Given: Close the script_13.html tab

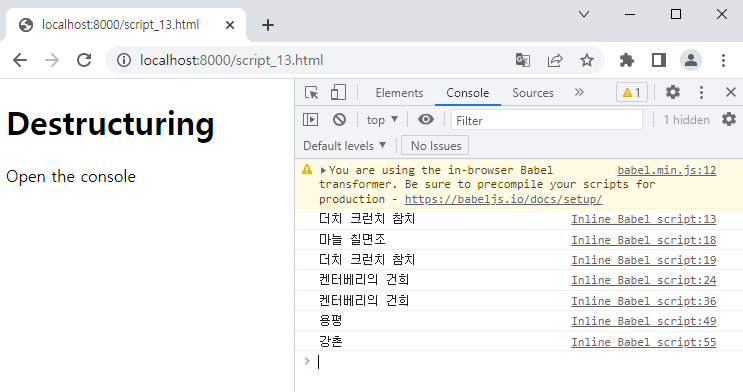Looking at the screenshot, I should pyautogui.click(x=230, y=25).
